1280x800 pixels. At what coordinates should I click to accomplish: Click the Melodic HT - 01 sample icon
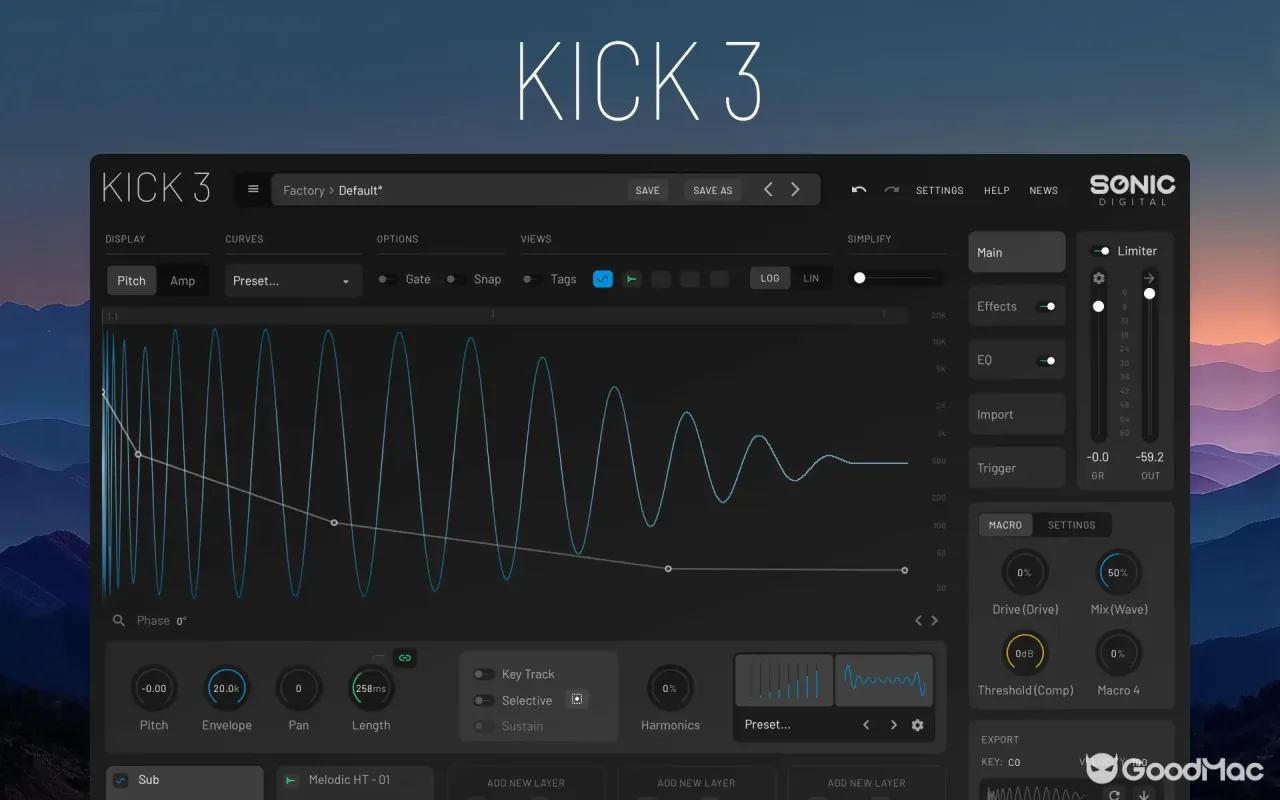click(291, 780)
